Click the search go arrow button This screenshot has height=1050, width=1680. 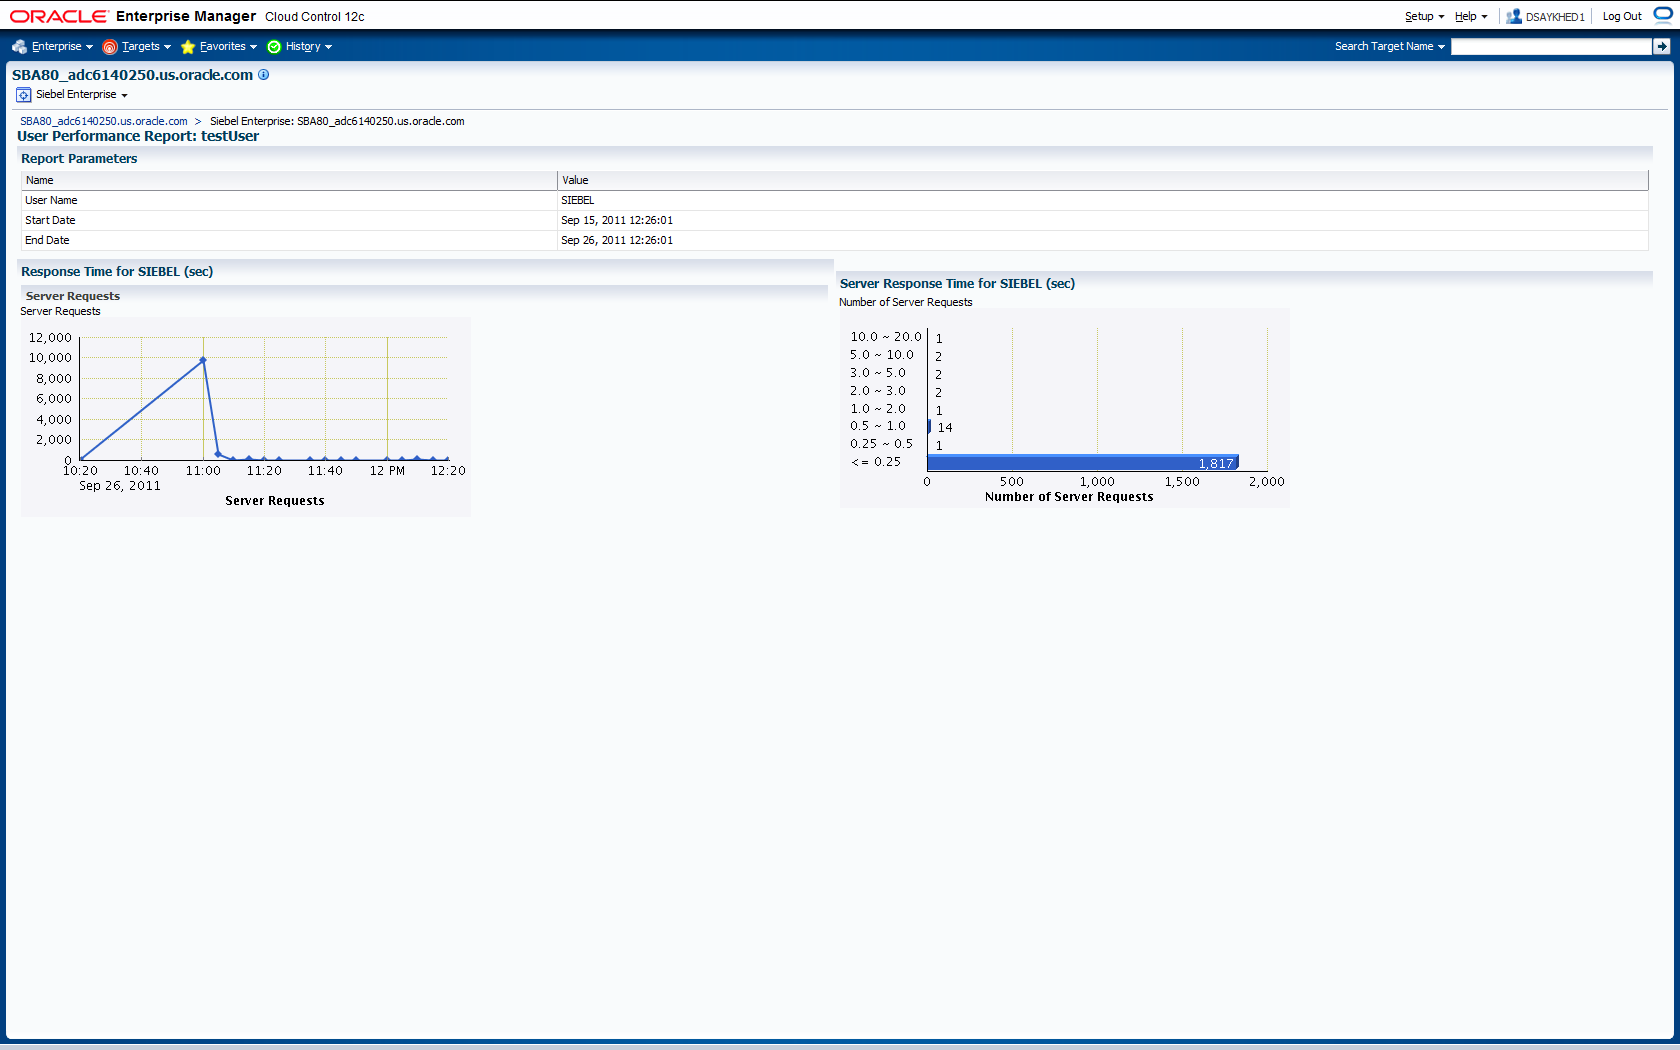click(1661, 47)
